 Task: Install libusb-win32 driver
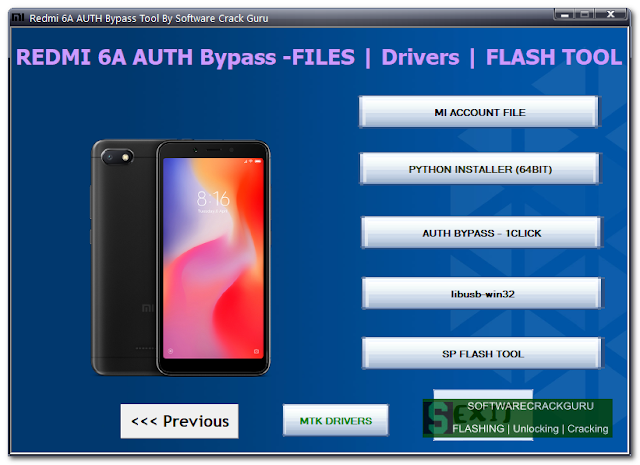(x=482, y=293)
